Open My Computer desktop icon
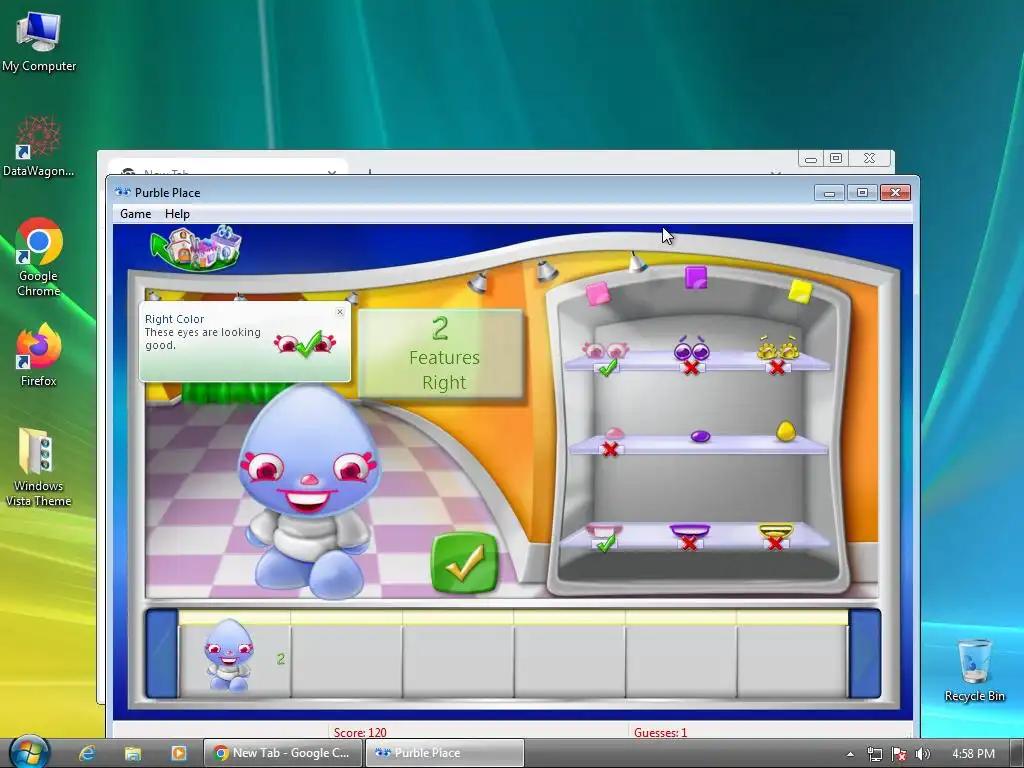 [39, 41]
